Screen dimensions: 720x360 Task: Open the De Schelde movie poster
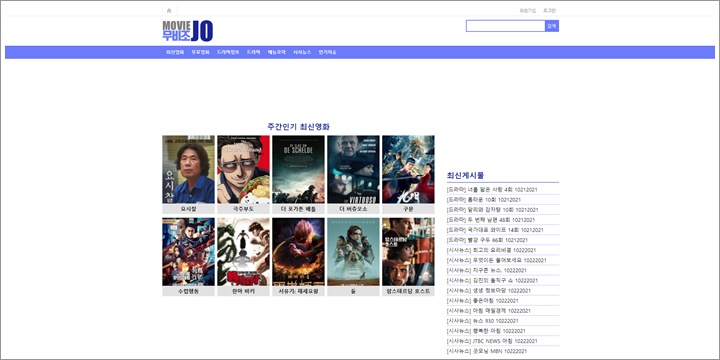coord(298,169)
